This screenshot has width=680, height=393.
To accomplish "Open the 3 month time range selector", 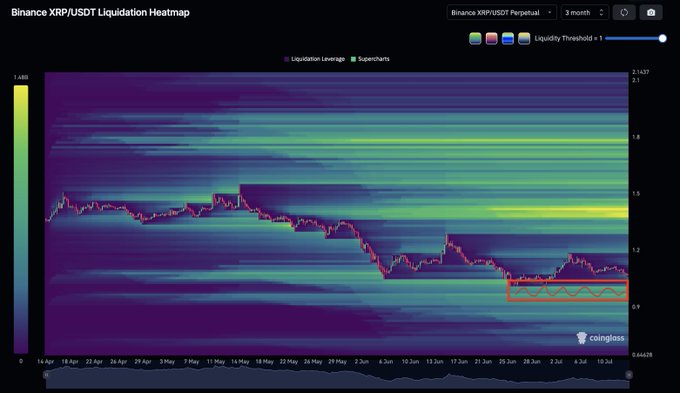I will (585, 13).
